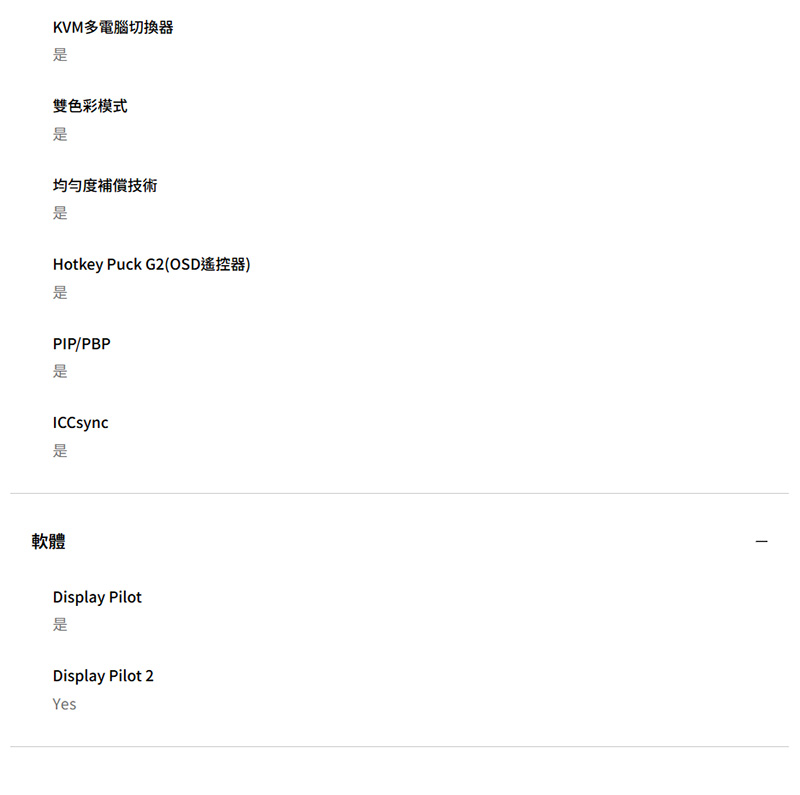
Task: Click 是 value under Hotkey Puck G2
Action: click(60, 292)
